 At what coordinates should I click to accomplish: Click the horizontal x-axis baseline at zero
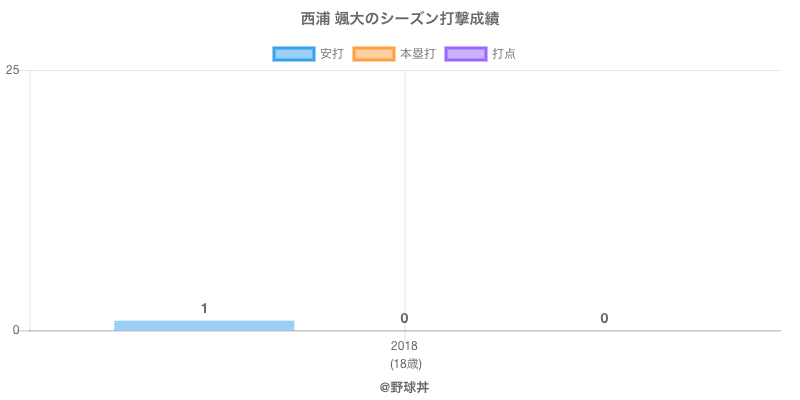pos(600,330)
